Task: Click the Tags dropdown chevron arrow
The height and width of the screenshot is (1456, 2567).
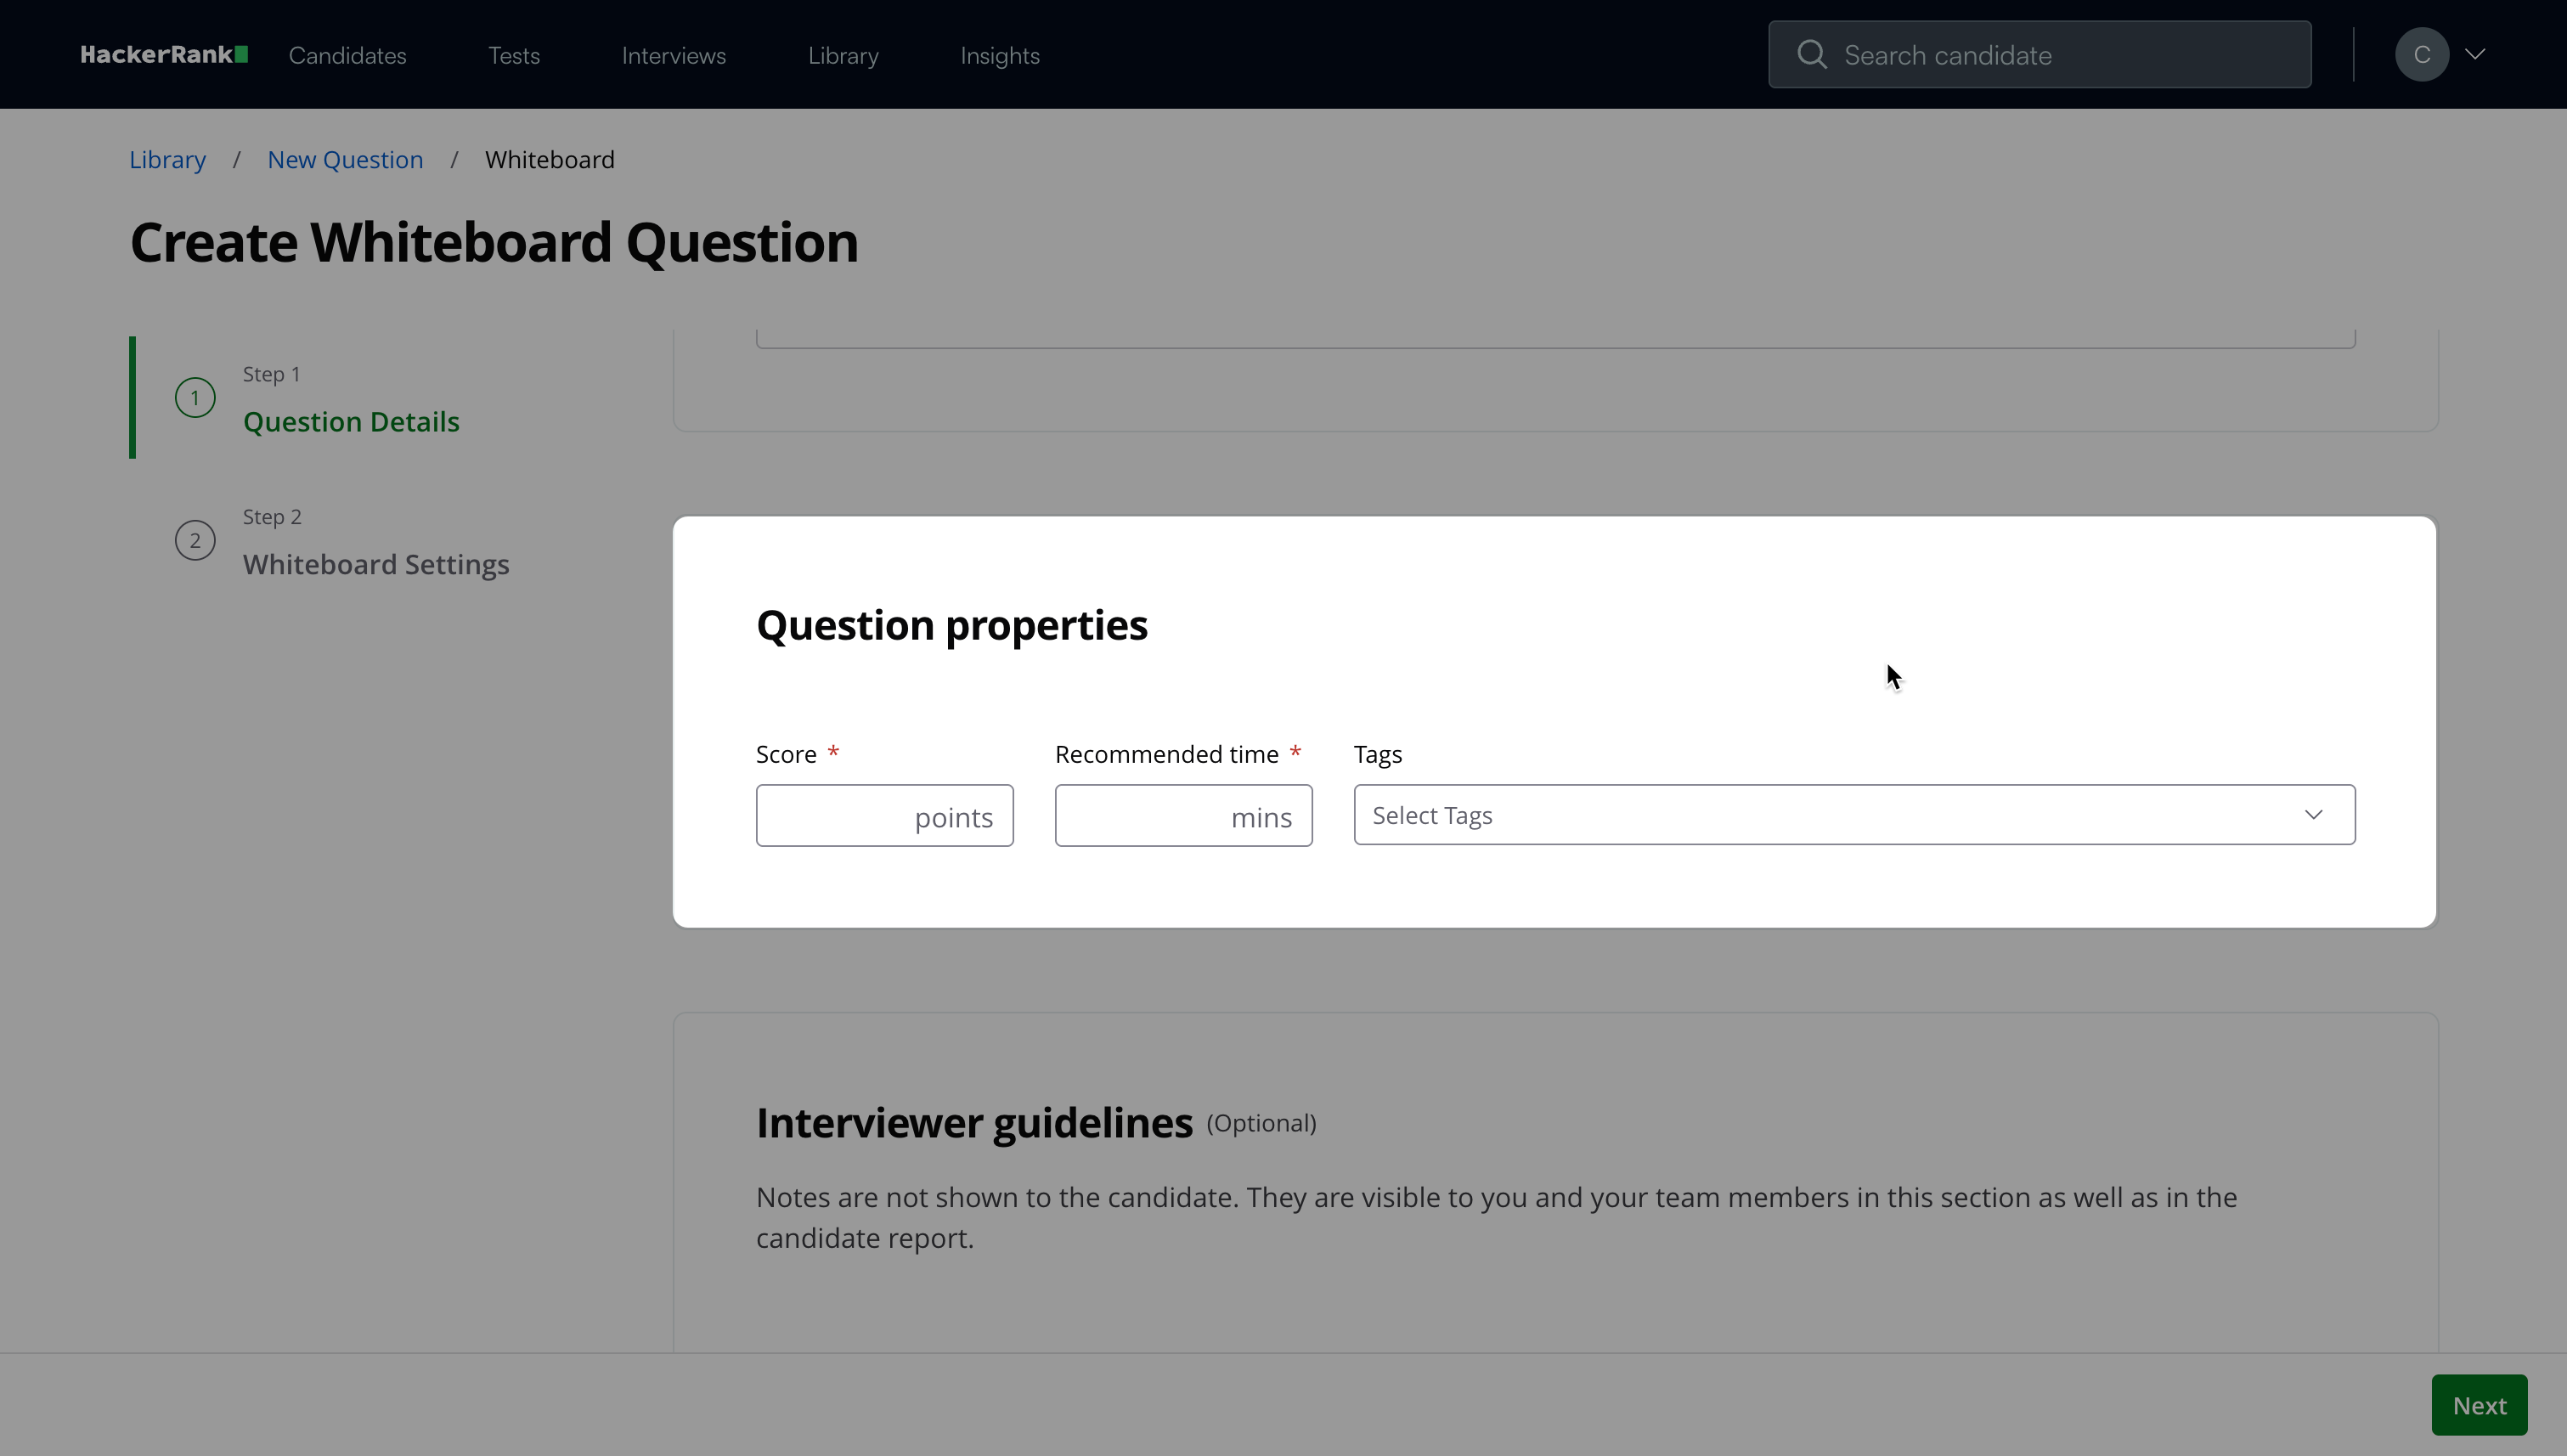Action: pos(2313,815)
